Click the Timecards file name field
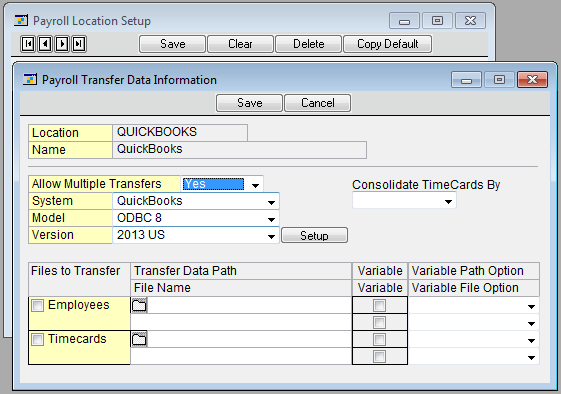 point(241,356)
